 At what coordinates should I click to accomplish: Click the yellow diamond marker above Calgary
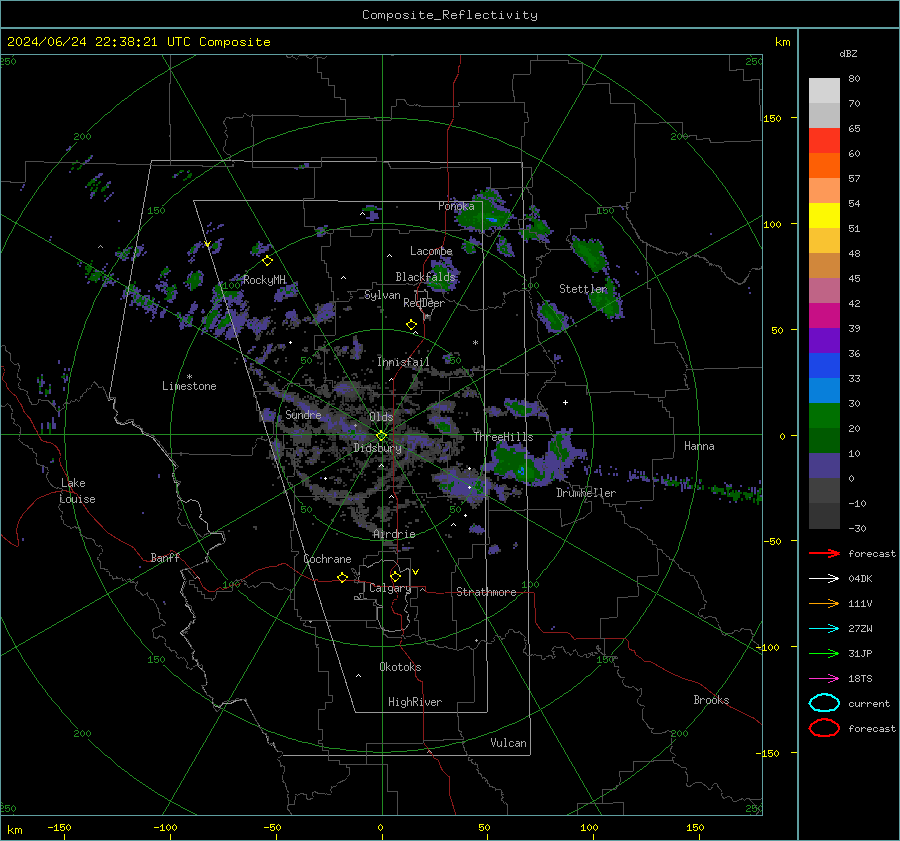click(395, 576)
